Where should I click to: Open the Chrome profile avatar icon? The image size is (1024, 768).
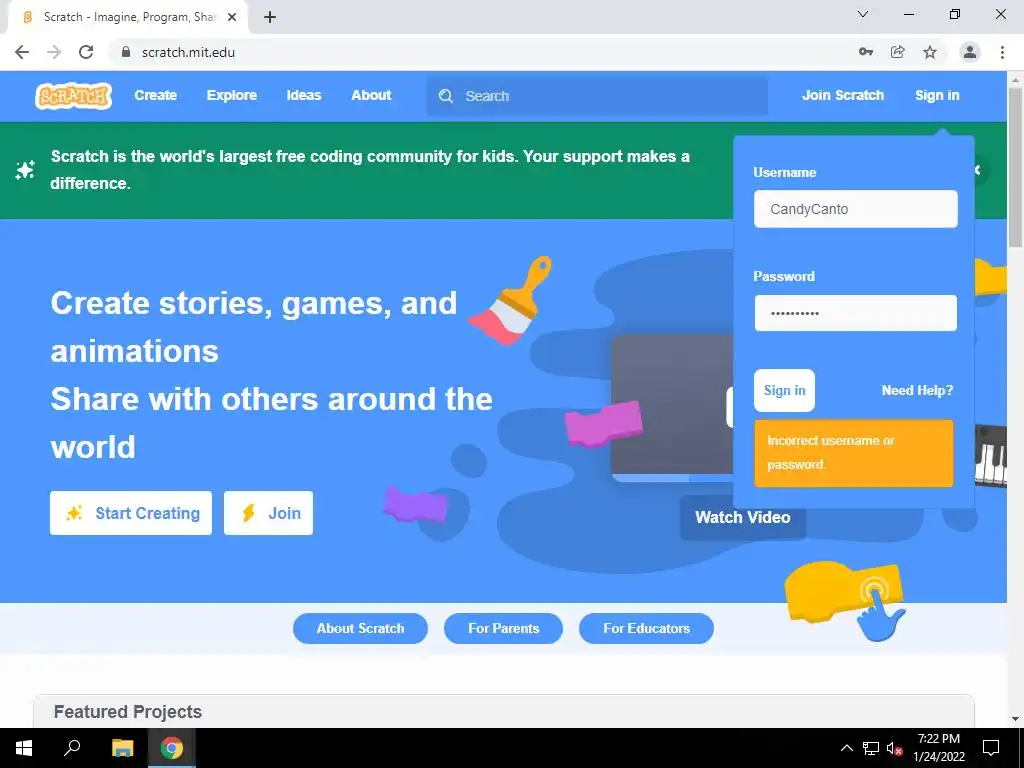(x=970, y=52)
